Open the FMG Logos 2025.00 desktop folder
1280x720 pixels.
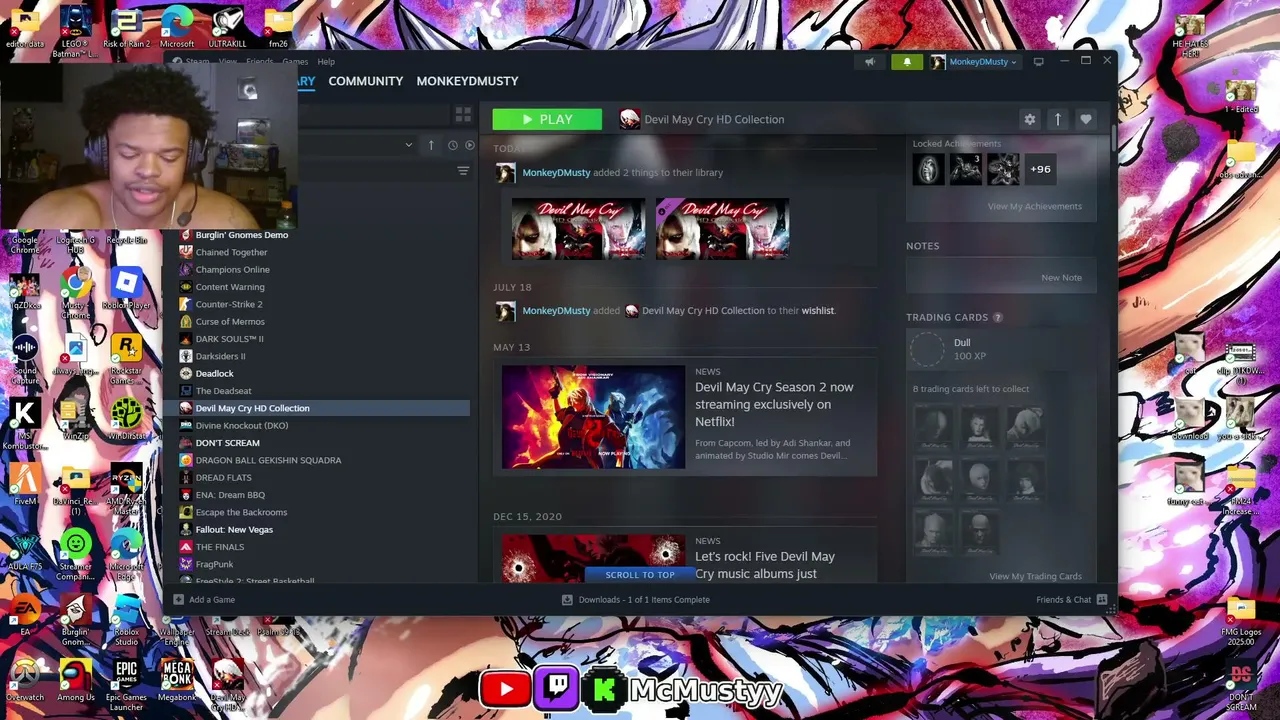(x=1241, y=623)
